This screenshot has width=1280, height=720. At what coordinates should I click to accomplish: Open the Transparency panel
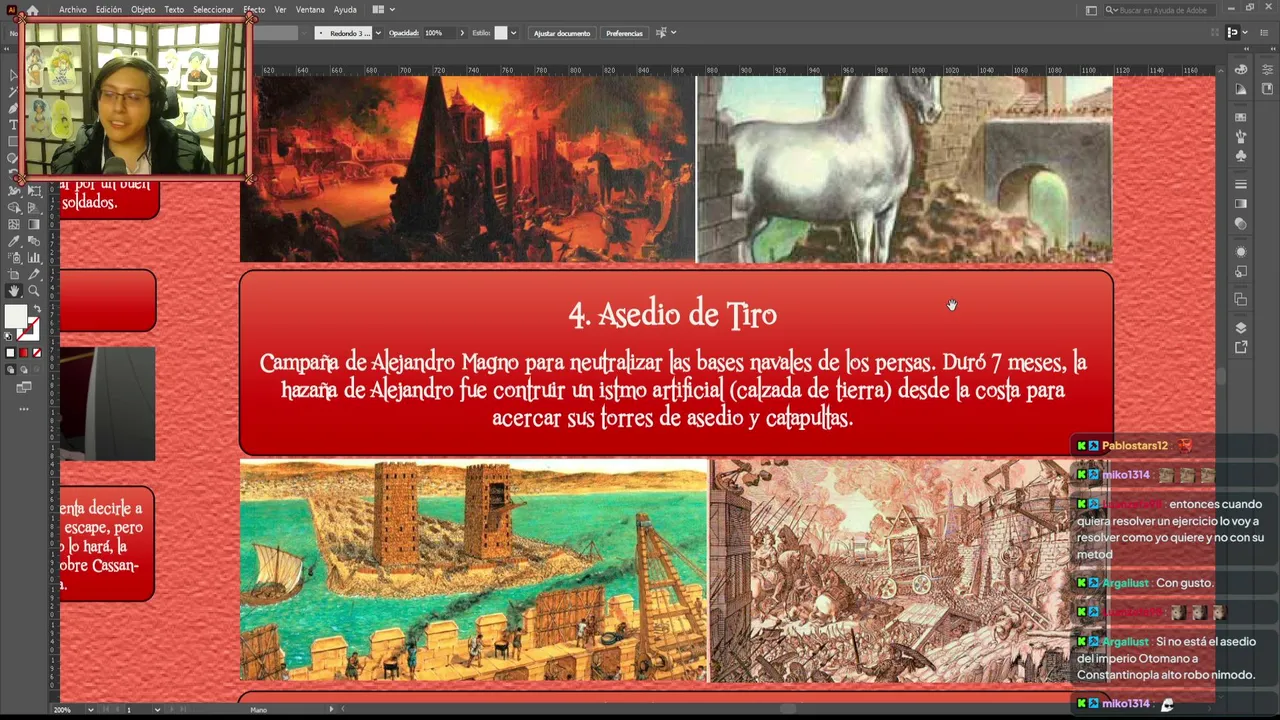tap(1241, 224)
